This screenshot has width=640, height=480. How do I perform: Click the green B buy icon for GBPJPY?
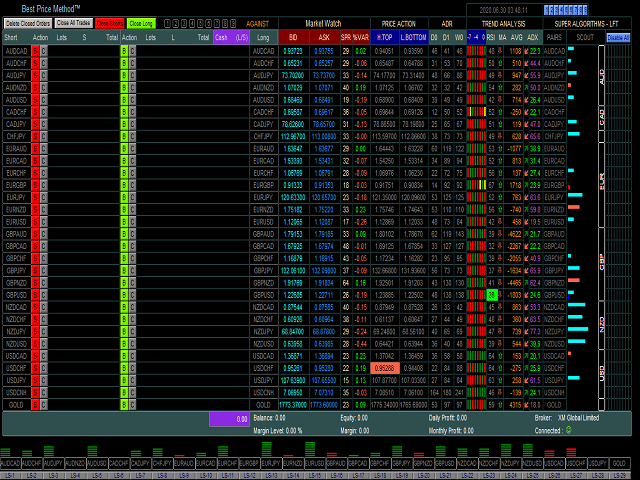124,271
